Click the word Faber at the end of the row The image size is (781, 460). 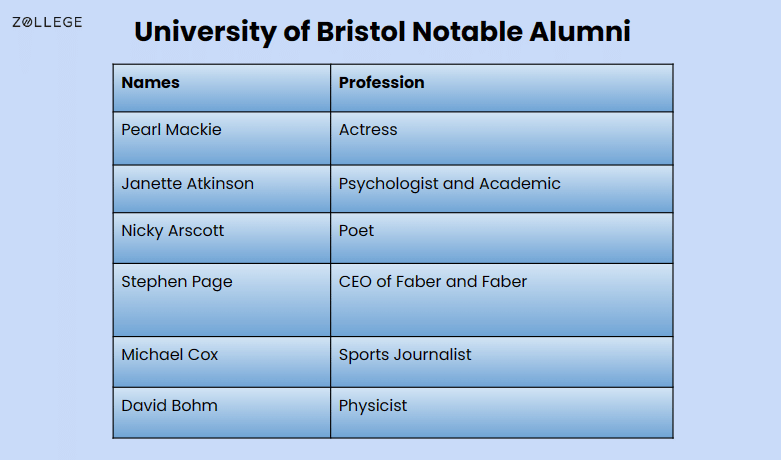pyautogui.click(x=504, y=282)
